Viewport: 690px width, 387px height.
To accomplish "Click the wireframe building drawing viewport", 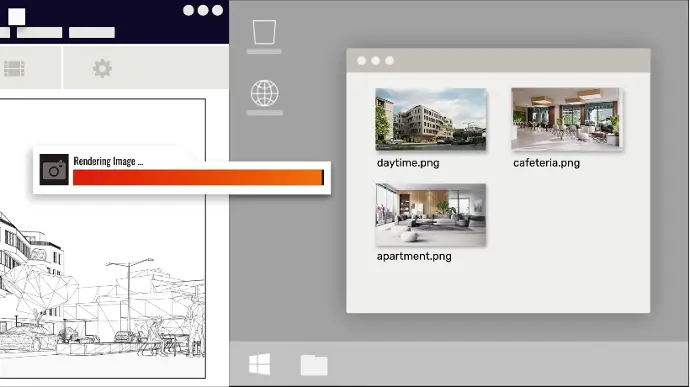I will [102, 286].
